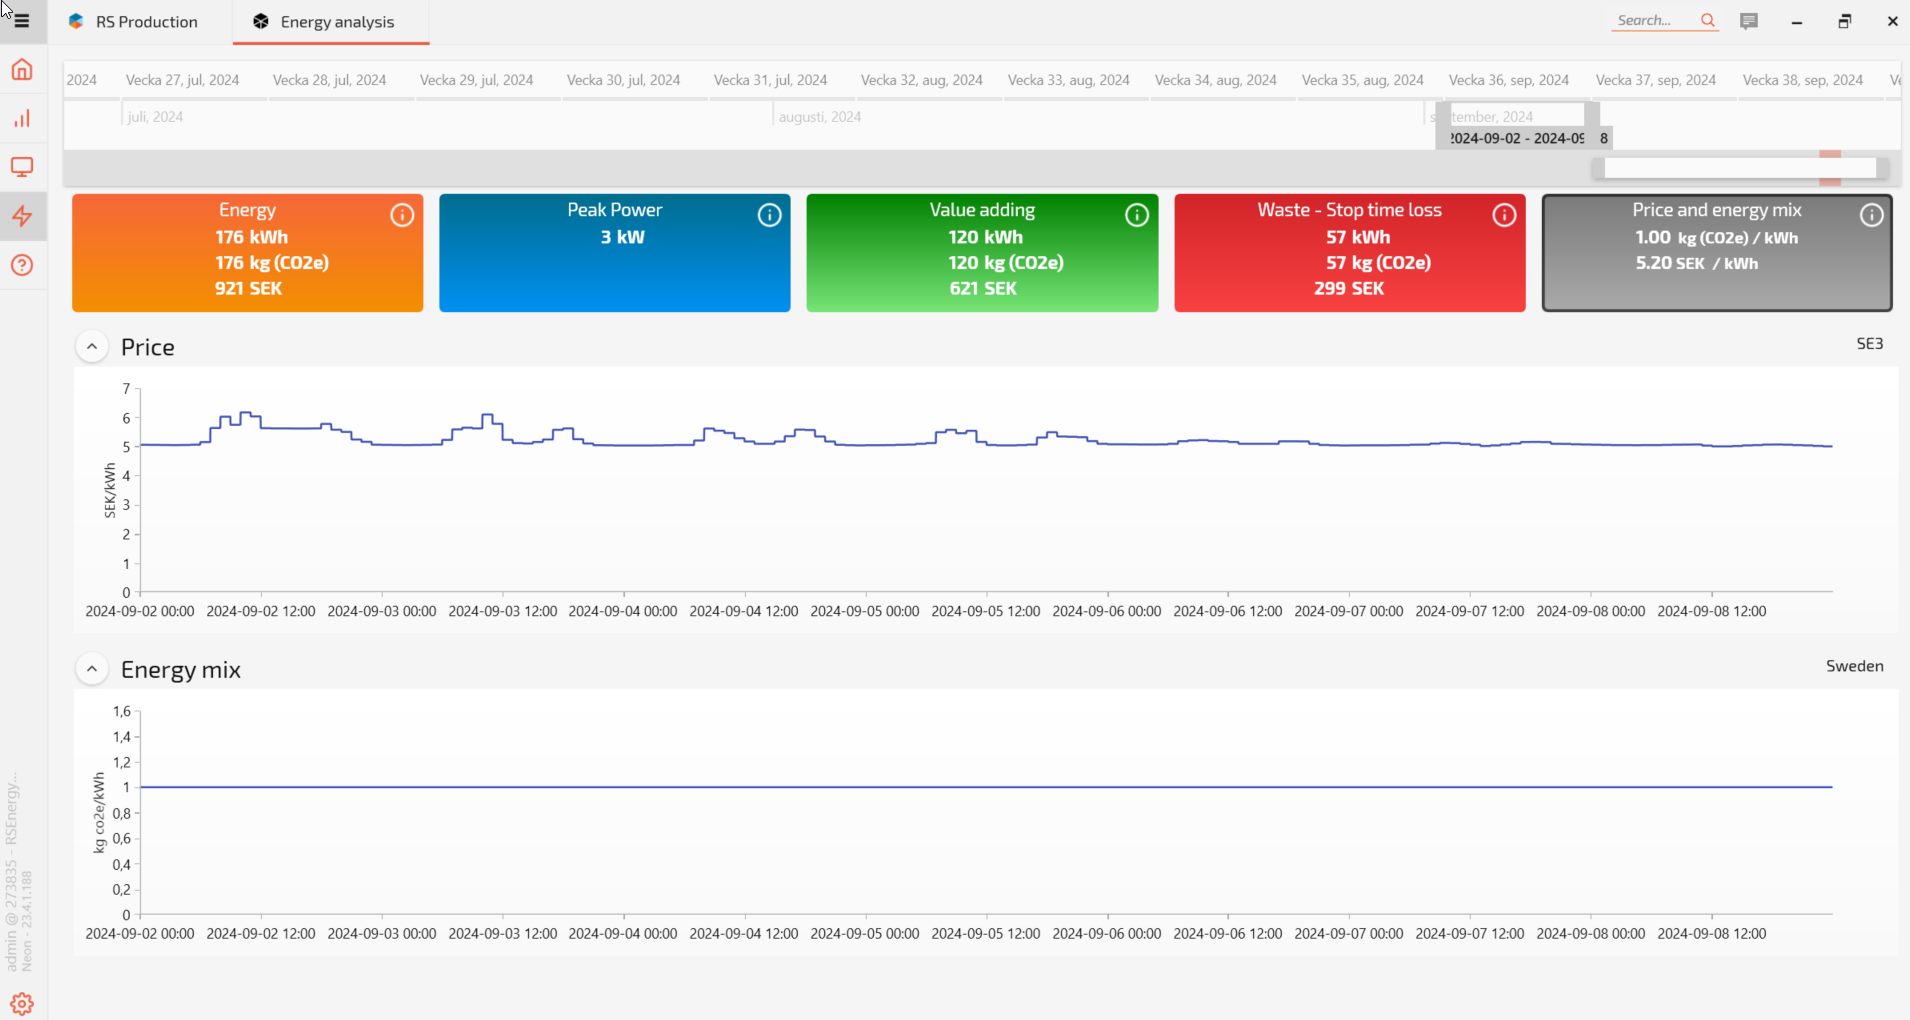
Task: Open the help question mark icon
Action: [22, 265]
